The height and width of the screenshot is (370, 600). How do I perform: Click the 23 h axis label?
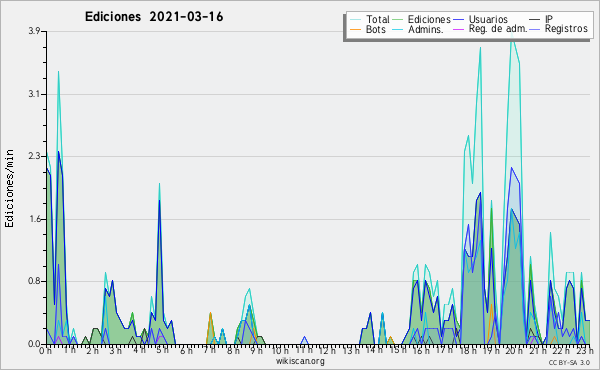point(584,350)
